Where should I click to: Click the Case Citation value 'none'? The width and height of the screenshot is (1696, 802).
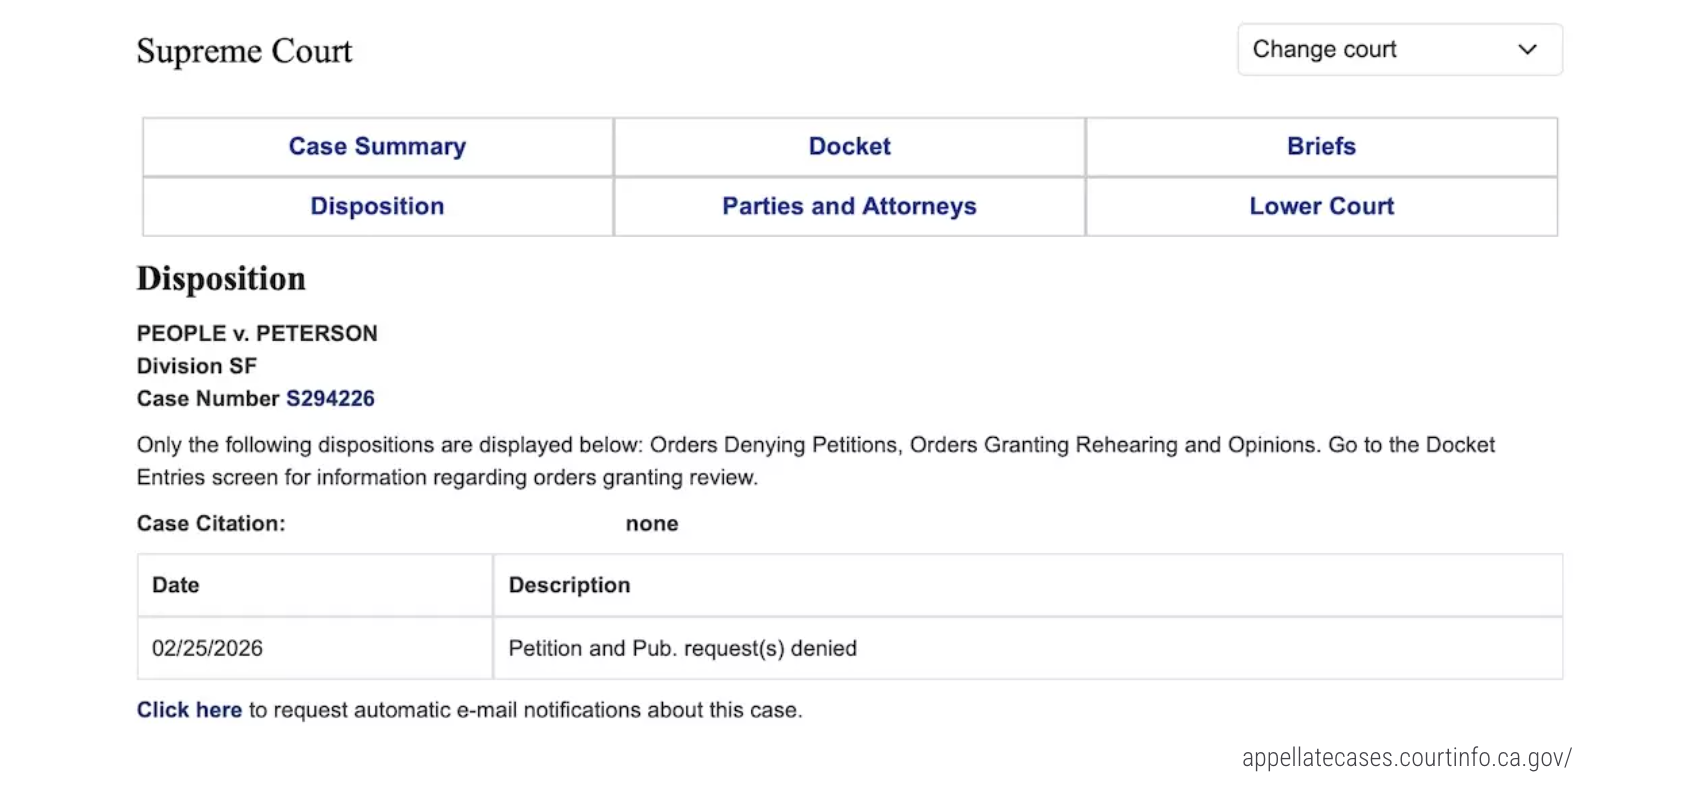(652, 524)
